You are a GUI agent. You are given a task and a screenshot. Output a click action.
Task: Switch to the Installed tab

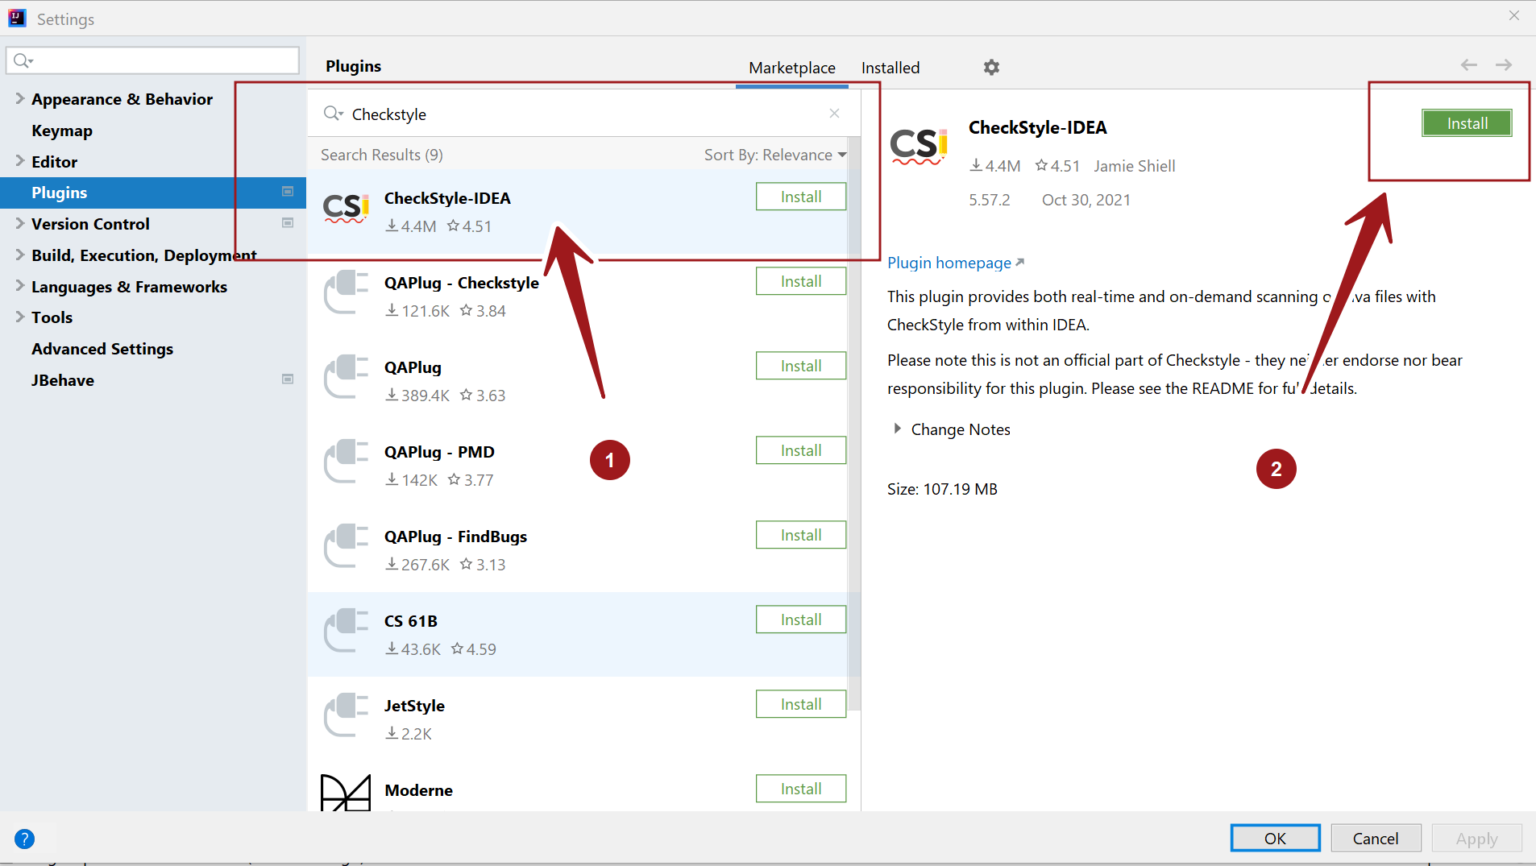coord(889,67)
